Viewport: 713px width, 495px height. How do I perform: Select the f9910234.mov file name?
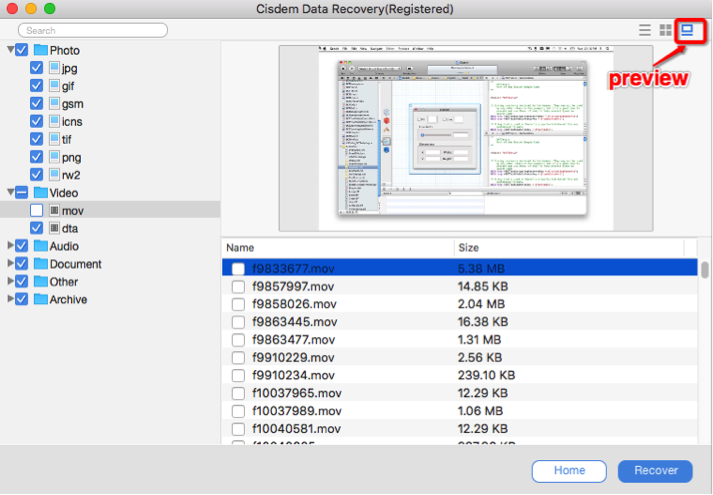[293, 375]
